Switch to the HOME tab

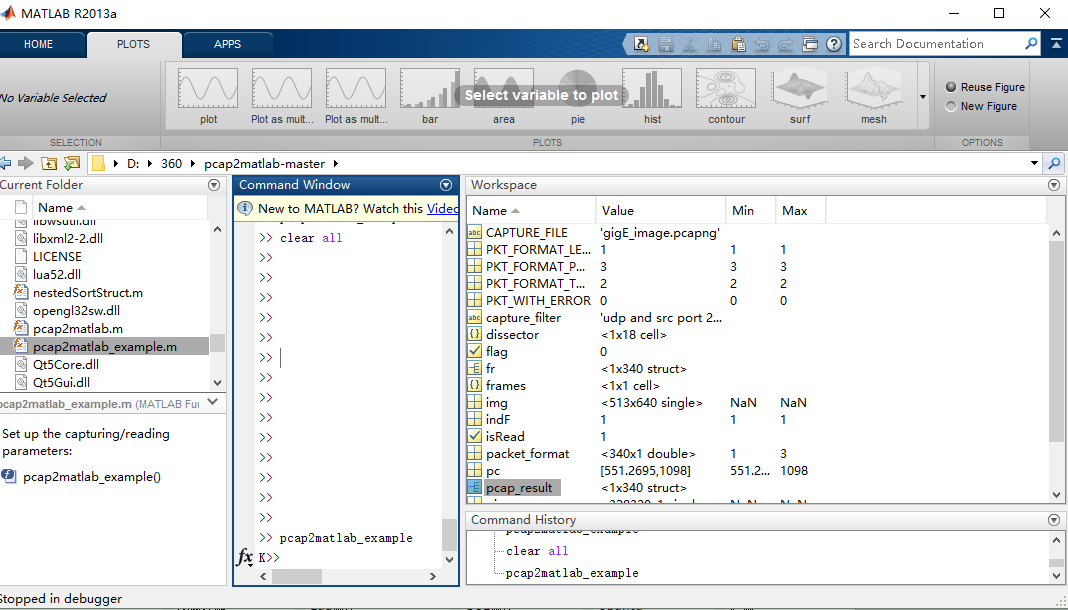tap(38, 44)
